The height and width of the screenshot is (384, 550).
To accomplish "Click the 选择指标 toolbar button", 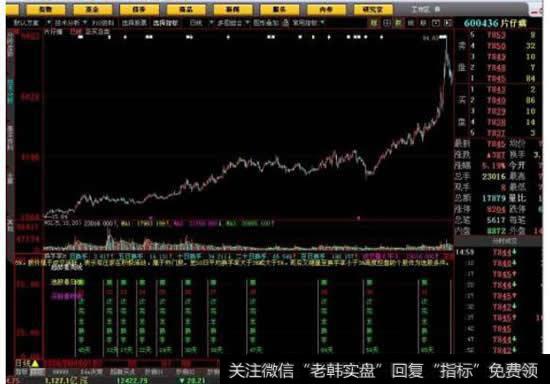I will (165, 23).
